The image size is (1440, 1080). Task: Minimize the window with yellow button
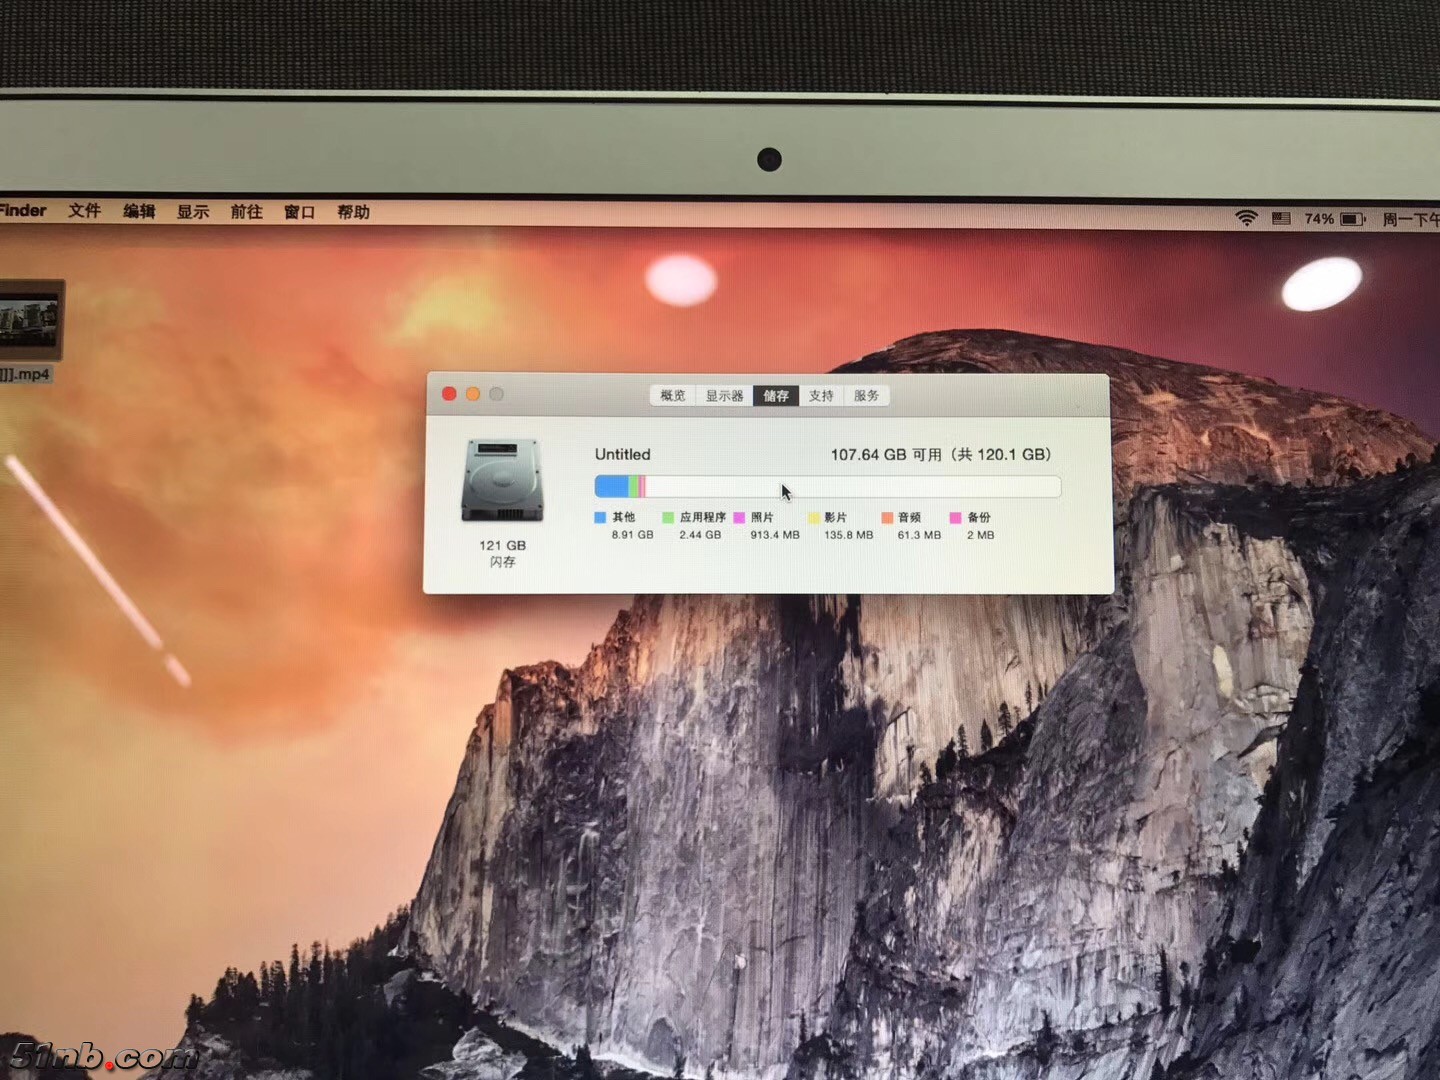(473, 394)
